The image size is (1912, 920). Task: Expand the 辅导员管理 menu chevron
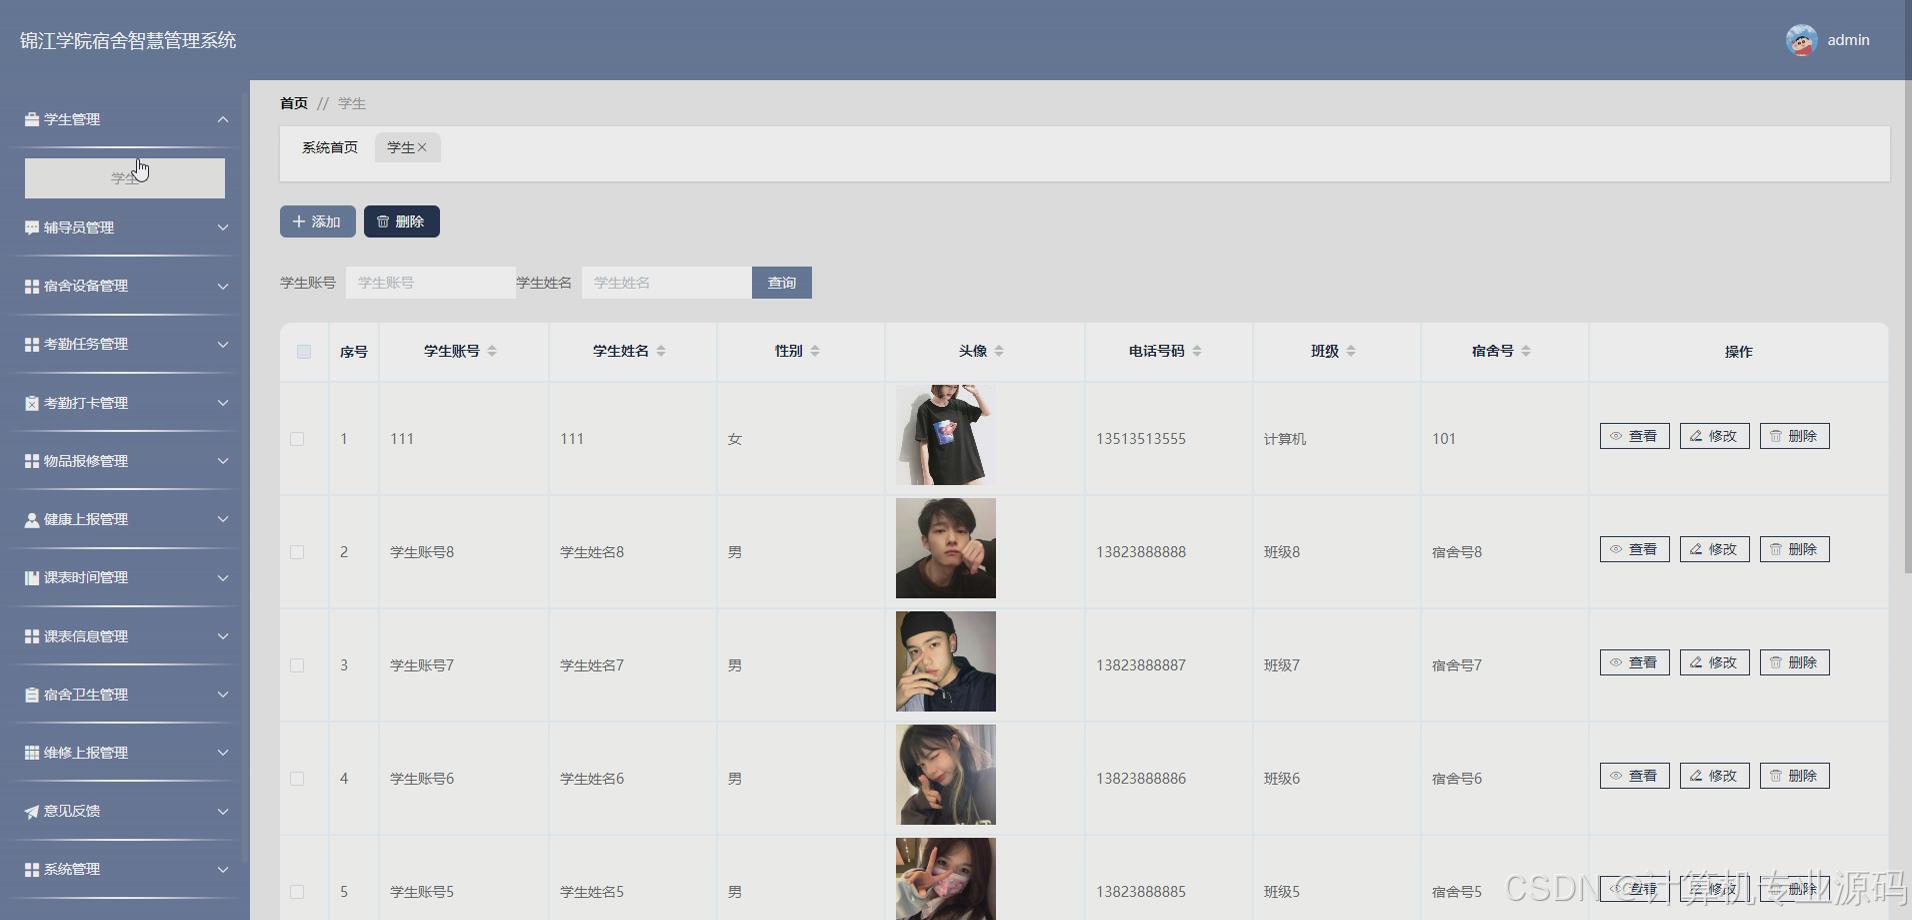click(x=223, y=228)
